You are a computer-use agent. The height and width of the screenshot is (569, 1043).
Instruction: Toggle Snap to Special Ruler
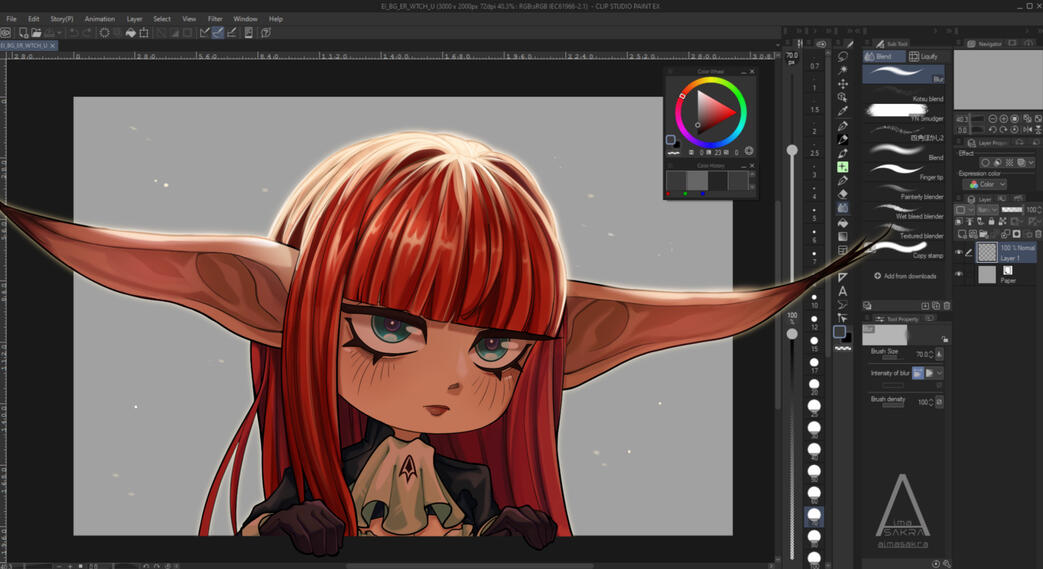(218, 32)
